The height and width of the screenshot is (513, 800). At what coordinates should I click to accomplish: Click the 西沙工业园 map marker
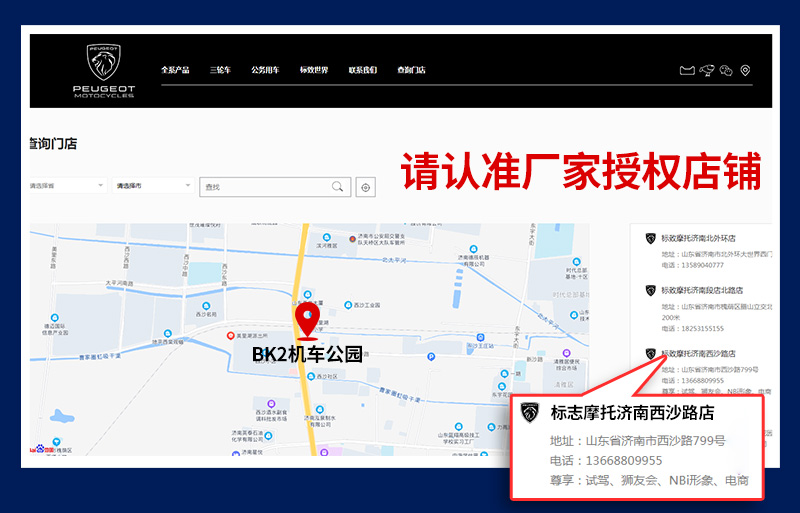[x=348, y=305]
